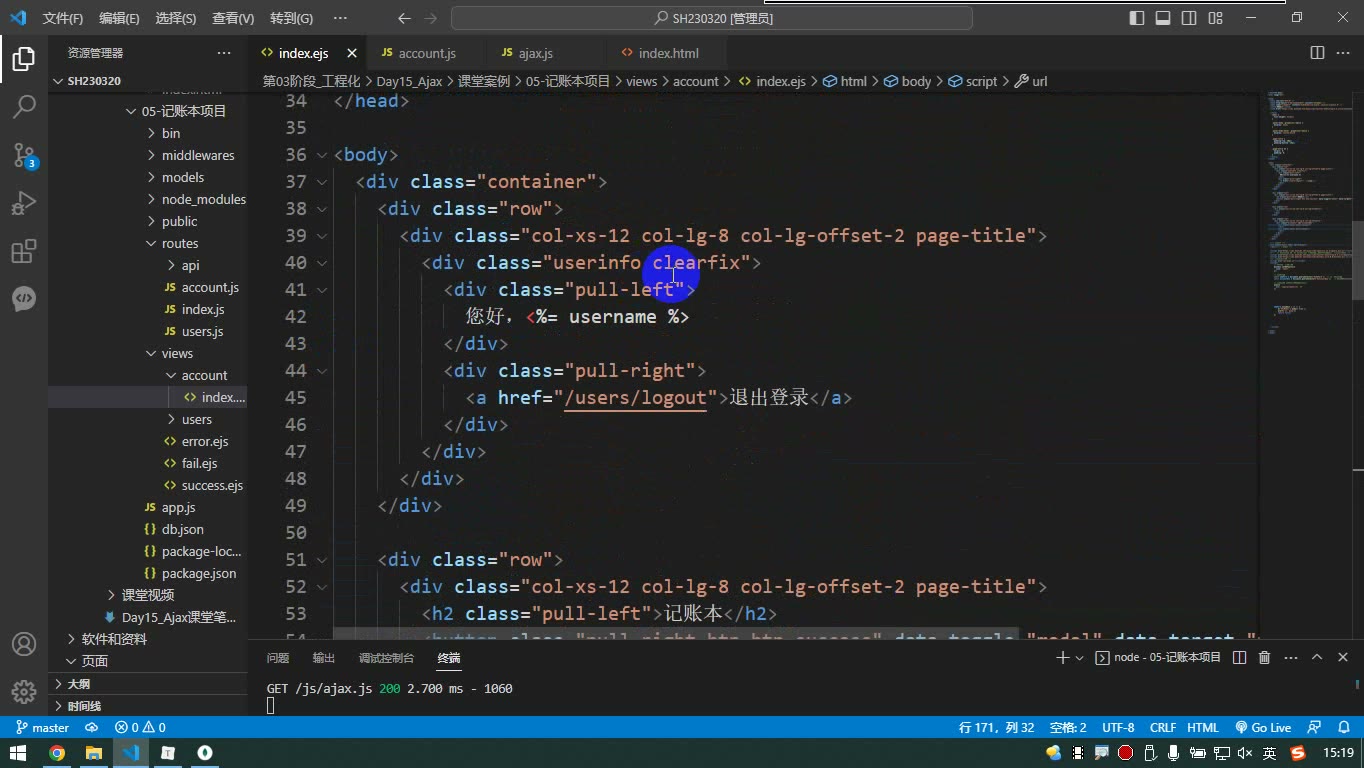Open the Run and Debug view
1364x768 pixels.
click(x=24, y=203)
